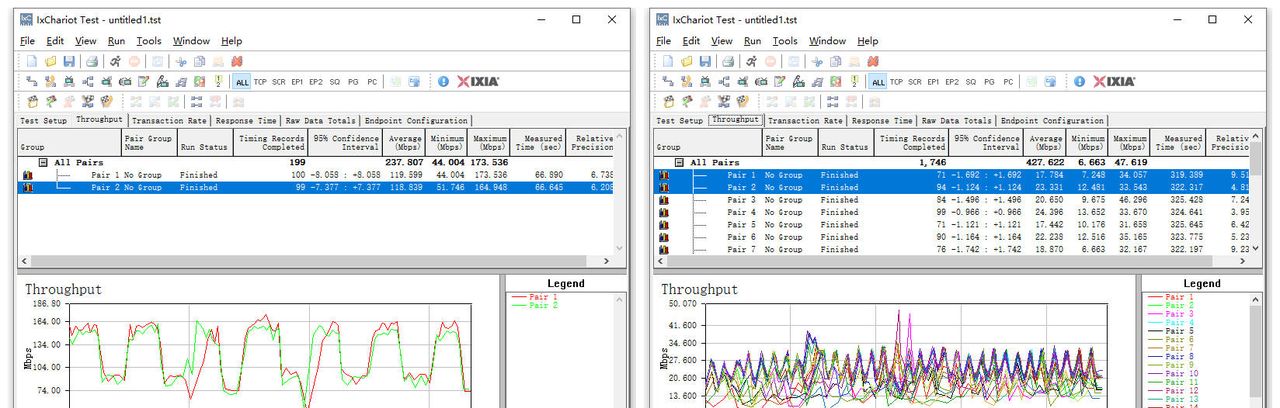Viewport: 1280px width, 408px height.
Task: Select Pair 7 row in right window
Action: pos(952,249)
